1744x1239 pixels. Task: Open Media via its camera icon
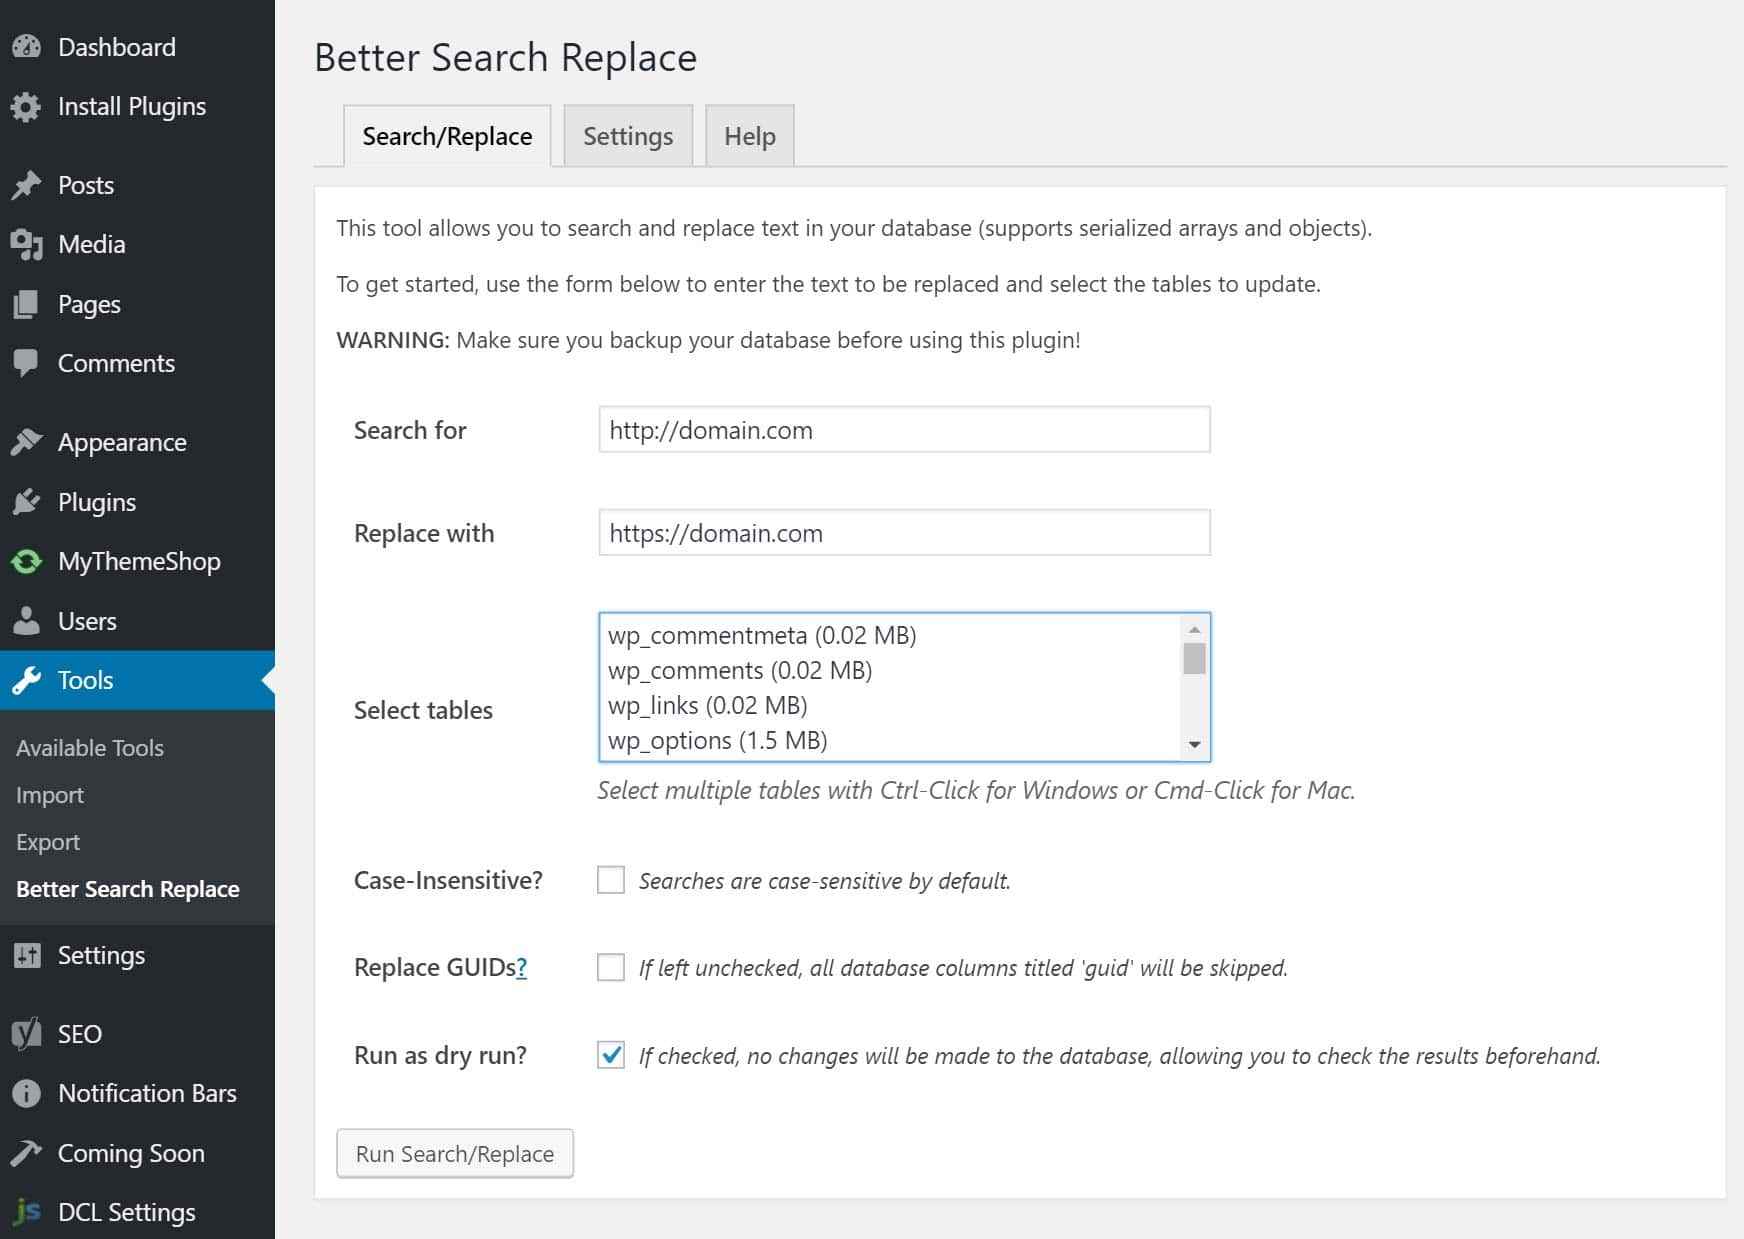27,244
